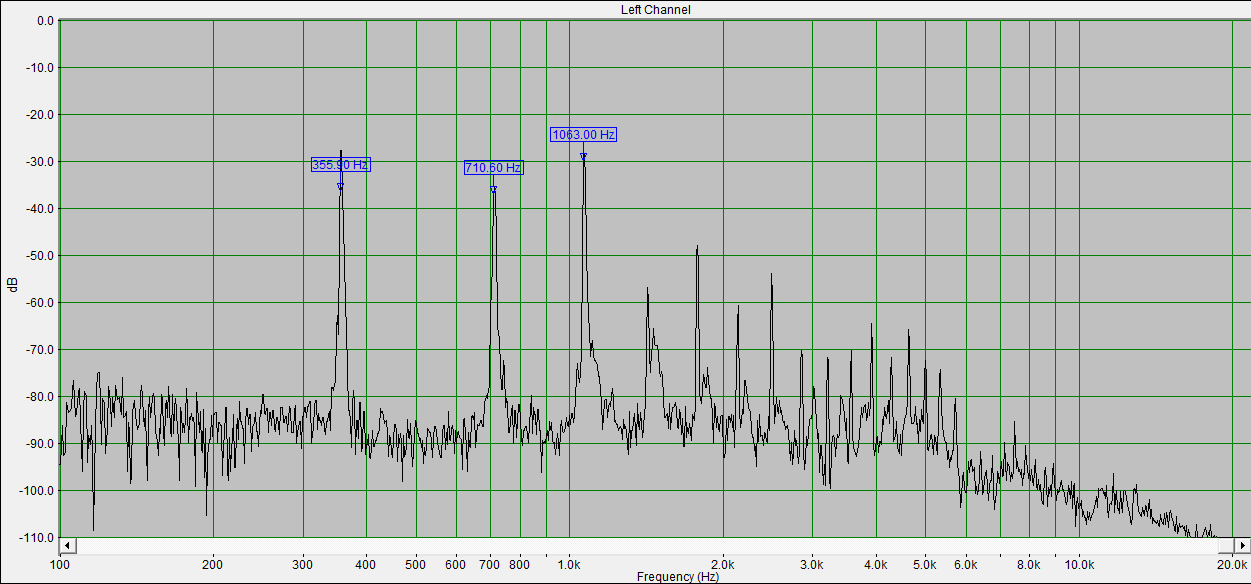Click the 10.0k frequency axis tick label
Image resolution: width=1251 pixels, height=584 pixels.
tap(1079, 565)
